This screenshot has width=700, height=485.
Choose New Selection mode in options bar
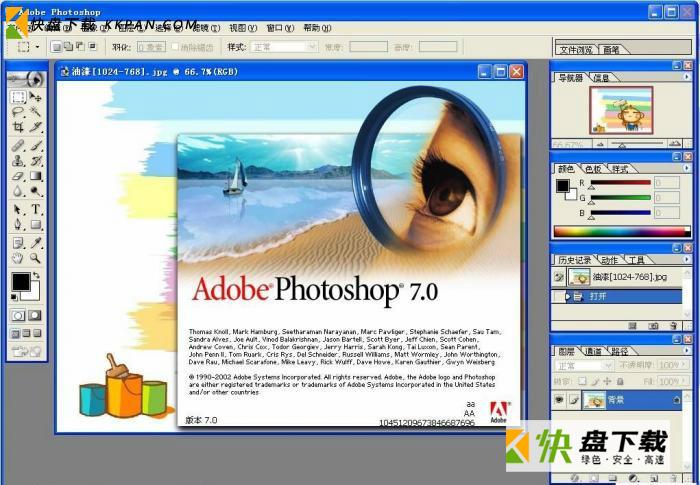click(x=56, y=46)
